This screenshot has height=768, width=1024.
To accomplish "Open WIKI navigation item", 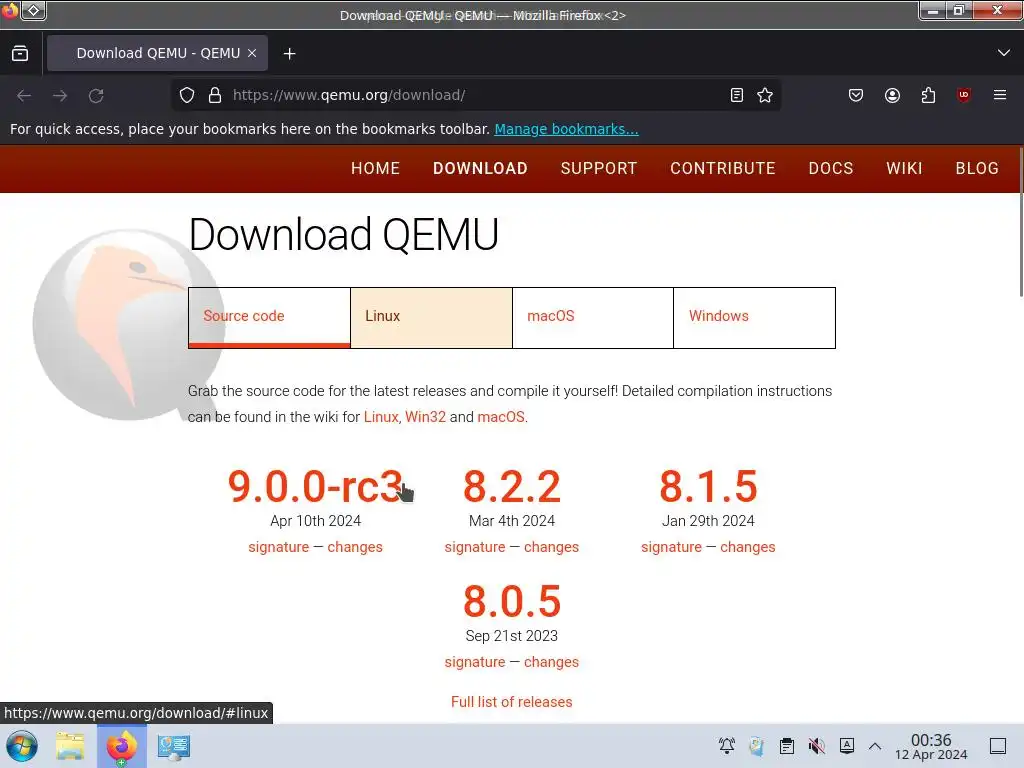I will [904, 168].
